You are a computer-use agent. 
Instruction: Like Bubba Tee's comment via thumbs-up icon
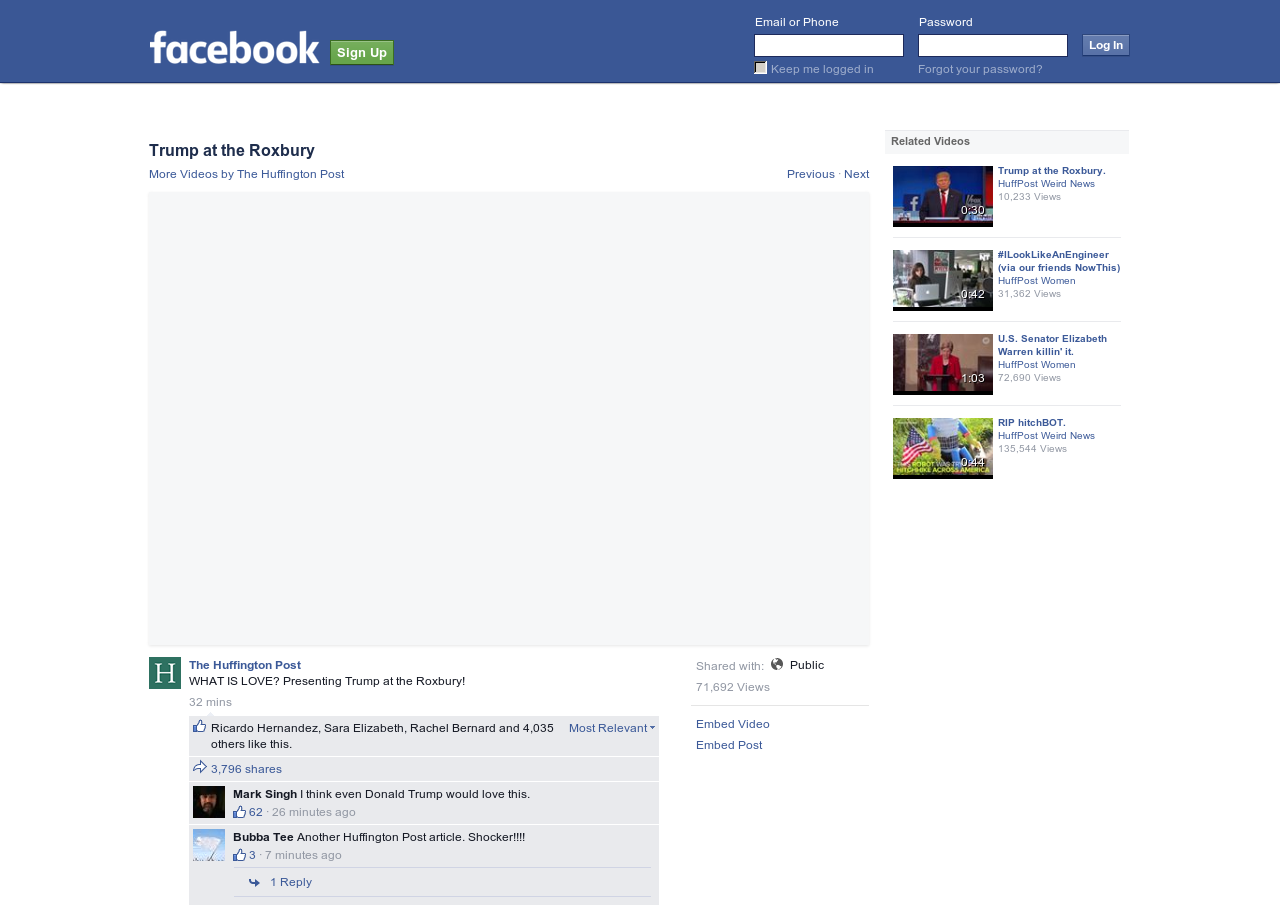pyautogui.click(x=239, y=855)
